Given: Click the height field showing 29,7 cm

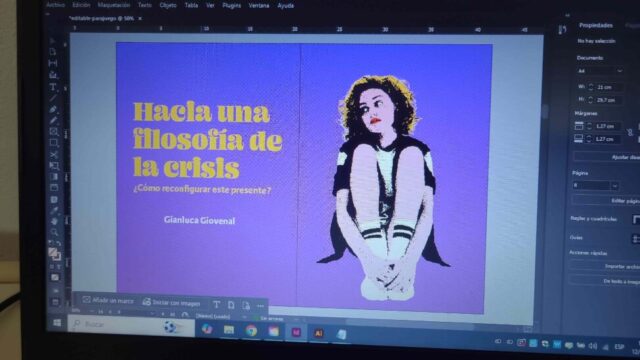Looking at the screenshot, I should pos(609,100).
